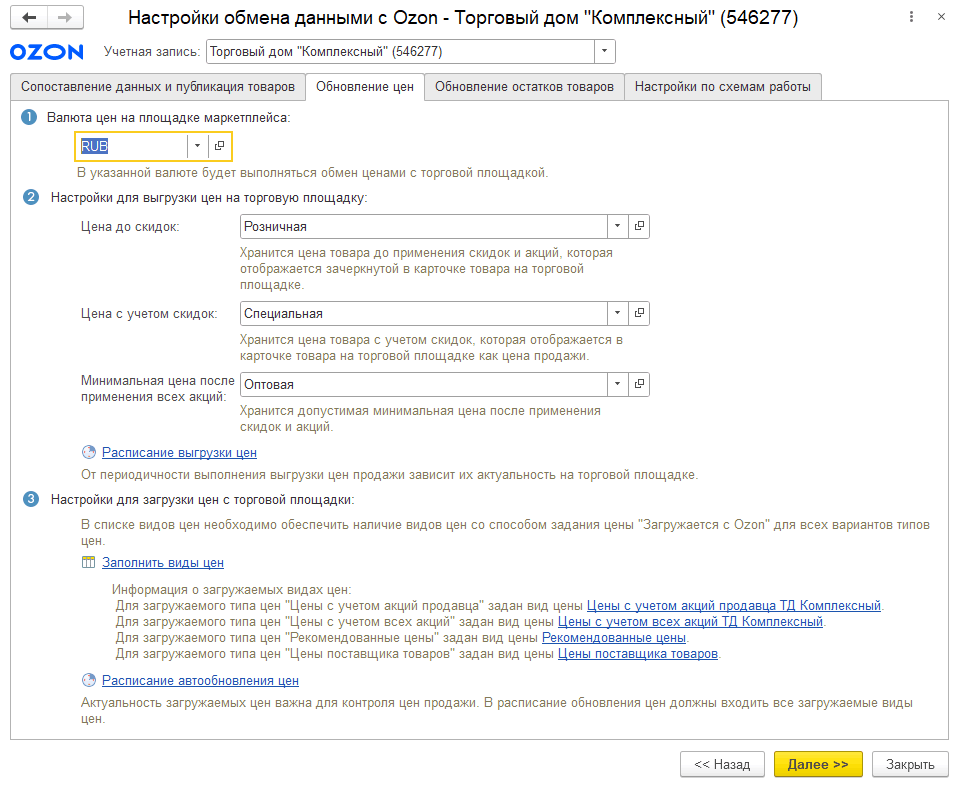The image size is (965, 788).
Task: Close the settings window with X
Action: [941, 17]
